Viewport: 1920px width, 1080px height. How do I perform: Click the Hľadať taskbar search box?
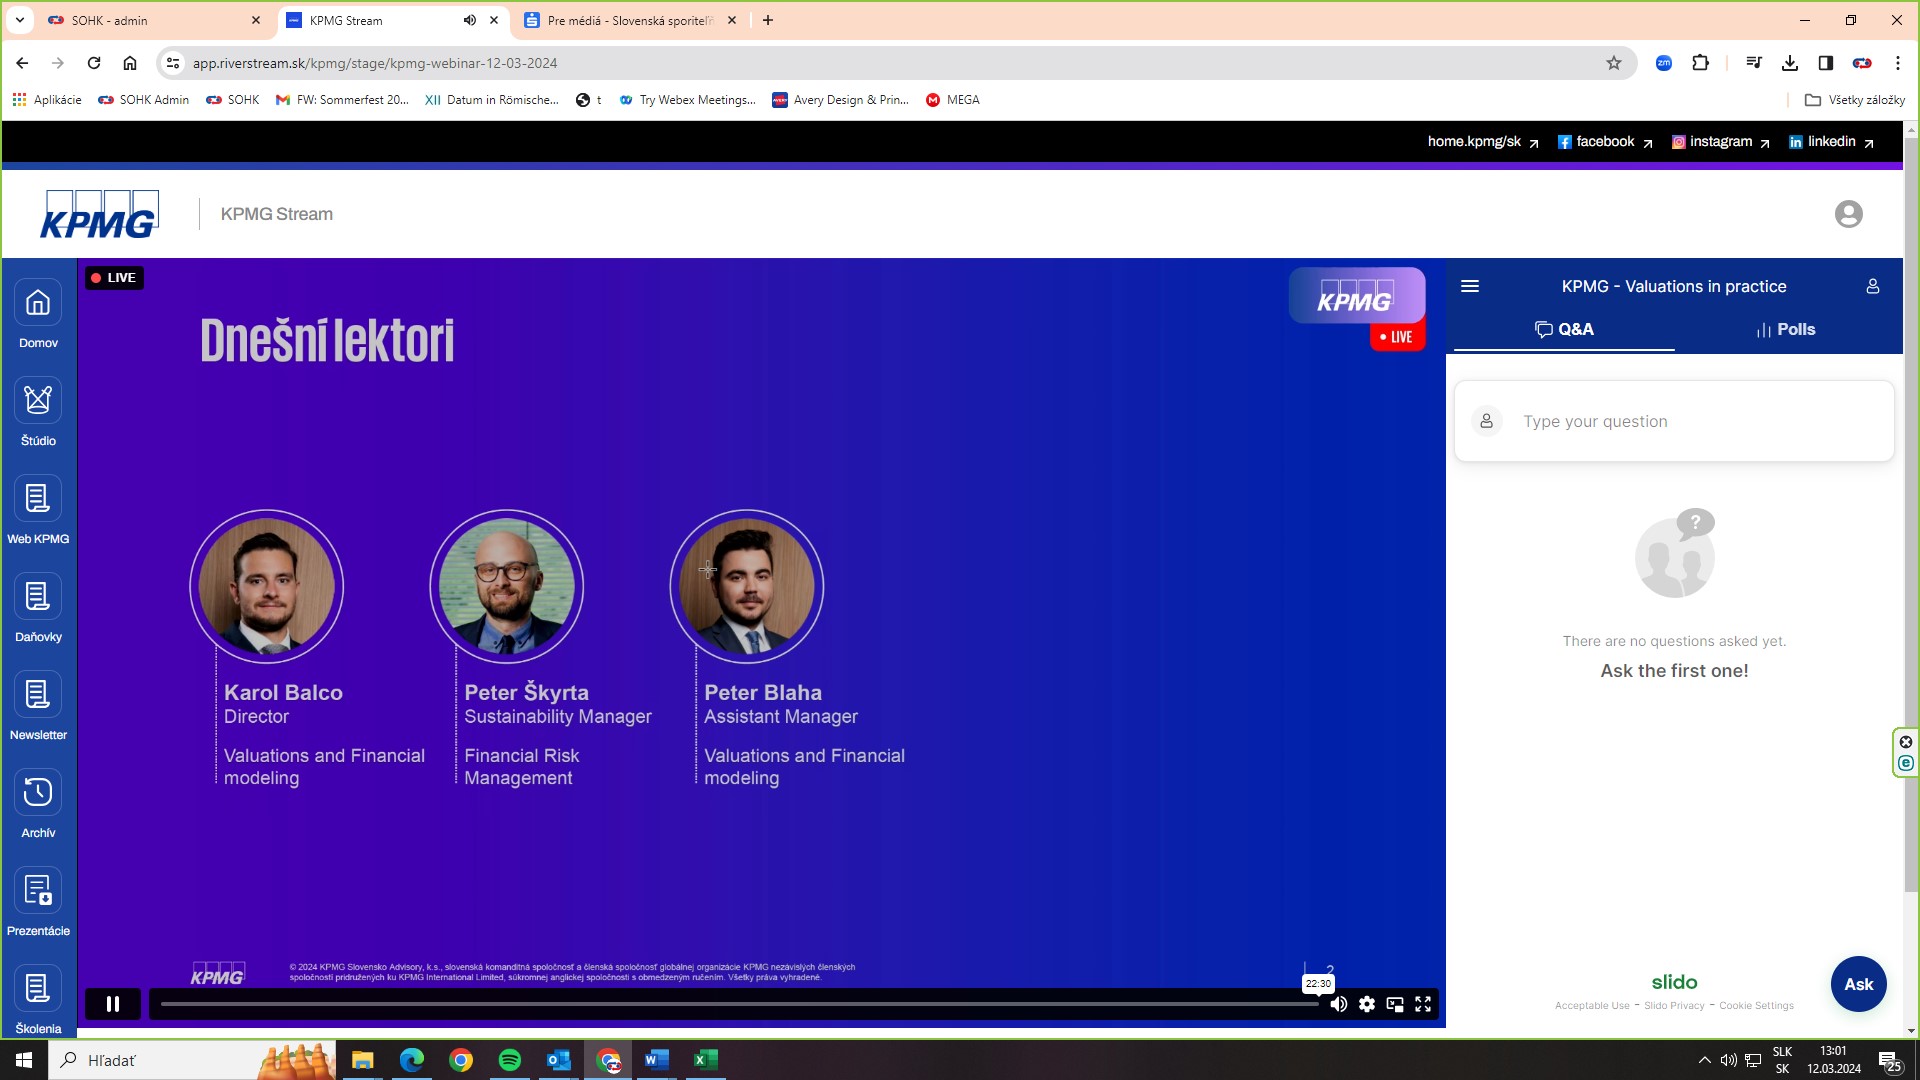[x=190, y=1060]
